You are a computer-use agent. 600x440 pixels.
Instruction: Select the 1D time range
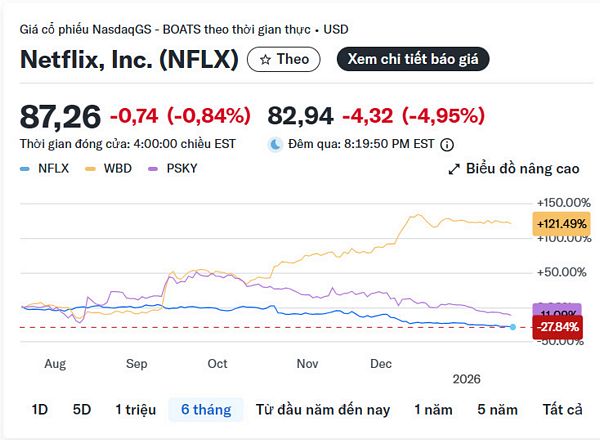(x=40, y=409)
